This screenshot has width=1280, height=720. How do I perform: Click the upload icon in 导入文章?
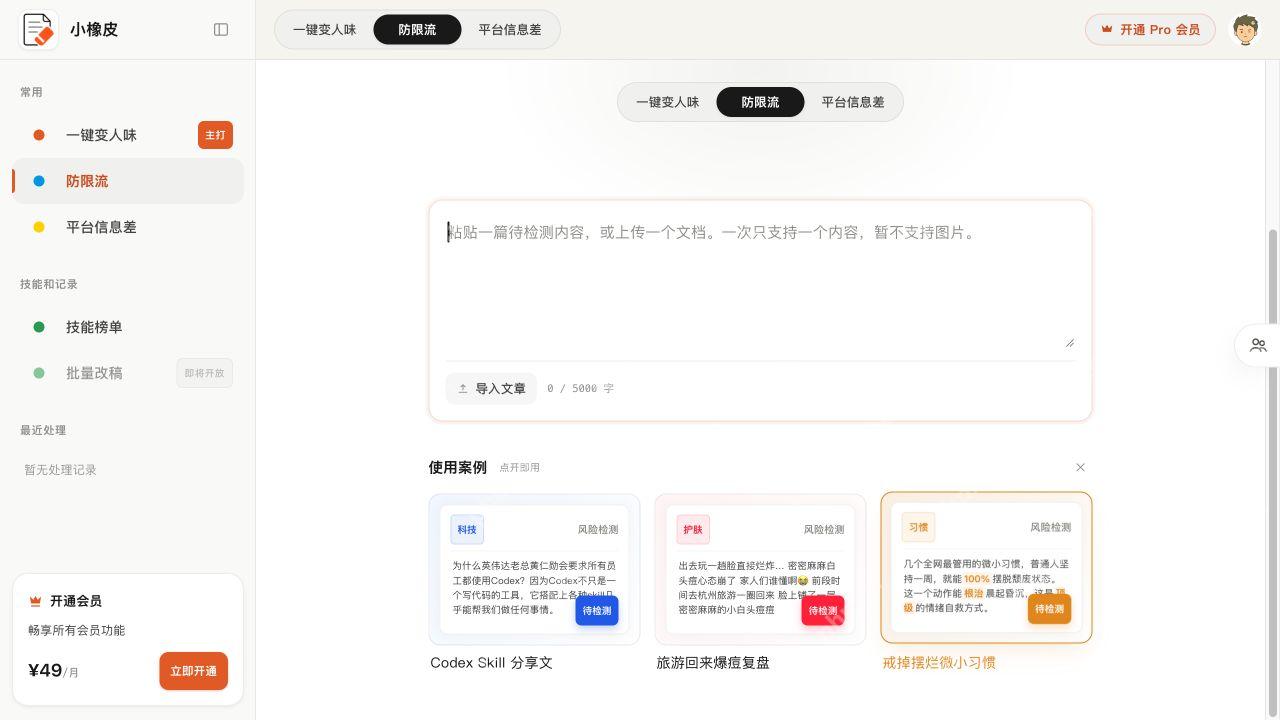tap(463, 388)
